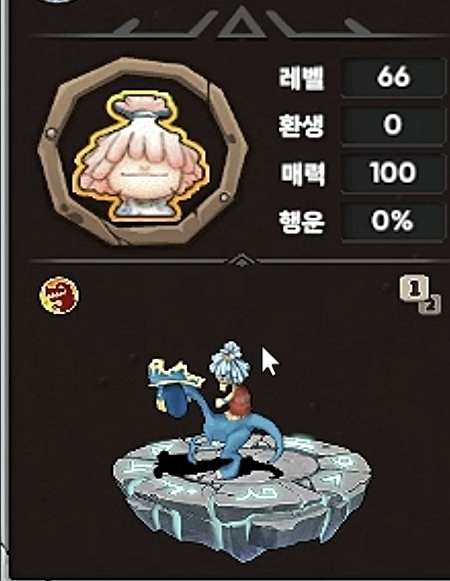
Task: Click the dice 1-2 switch icon
Action: (x=420, y=294)
